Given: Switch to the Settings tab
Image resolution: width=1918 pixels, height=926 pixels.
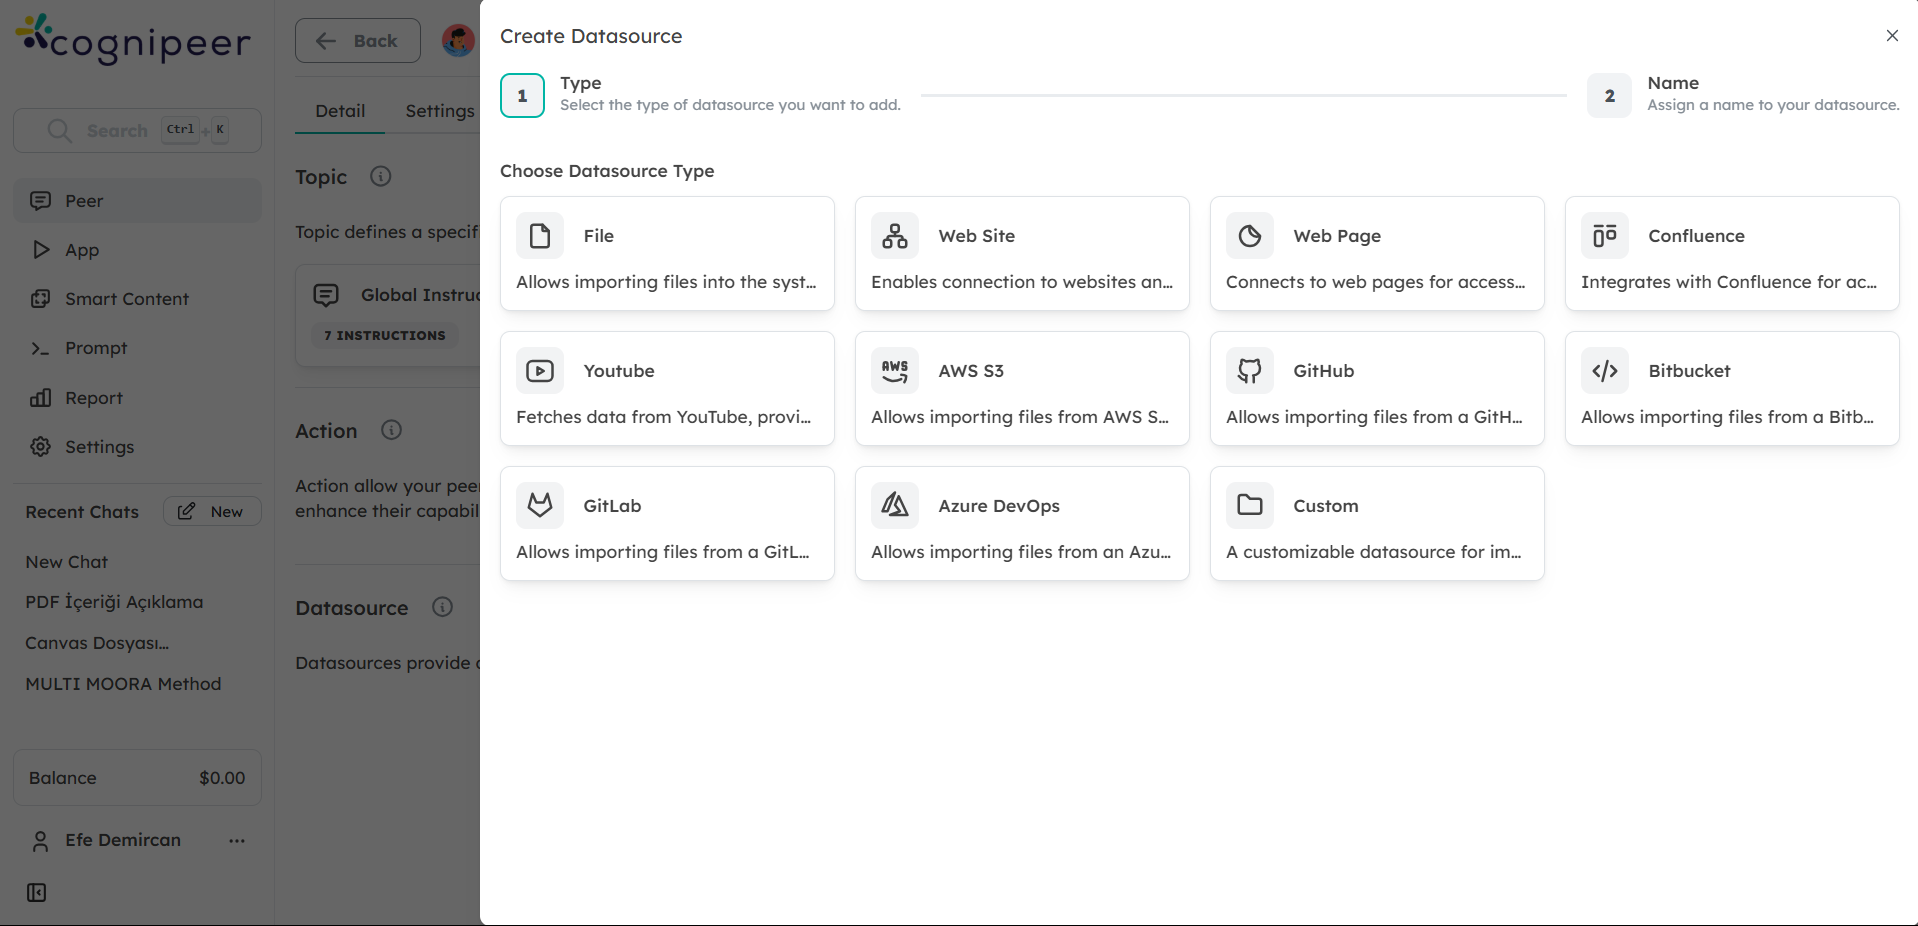Looking at the screenshot, I should (x=439, y=110).
